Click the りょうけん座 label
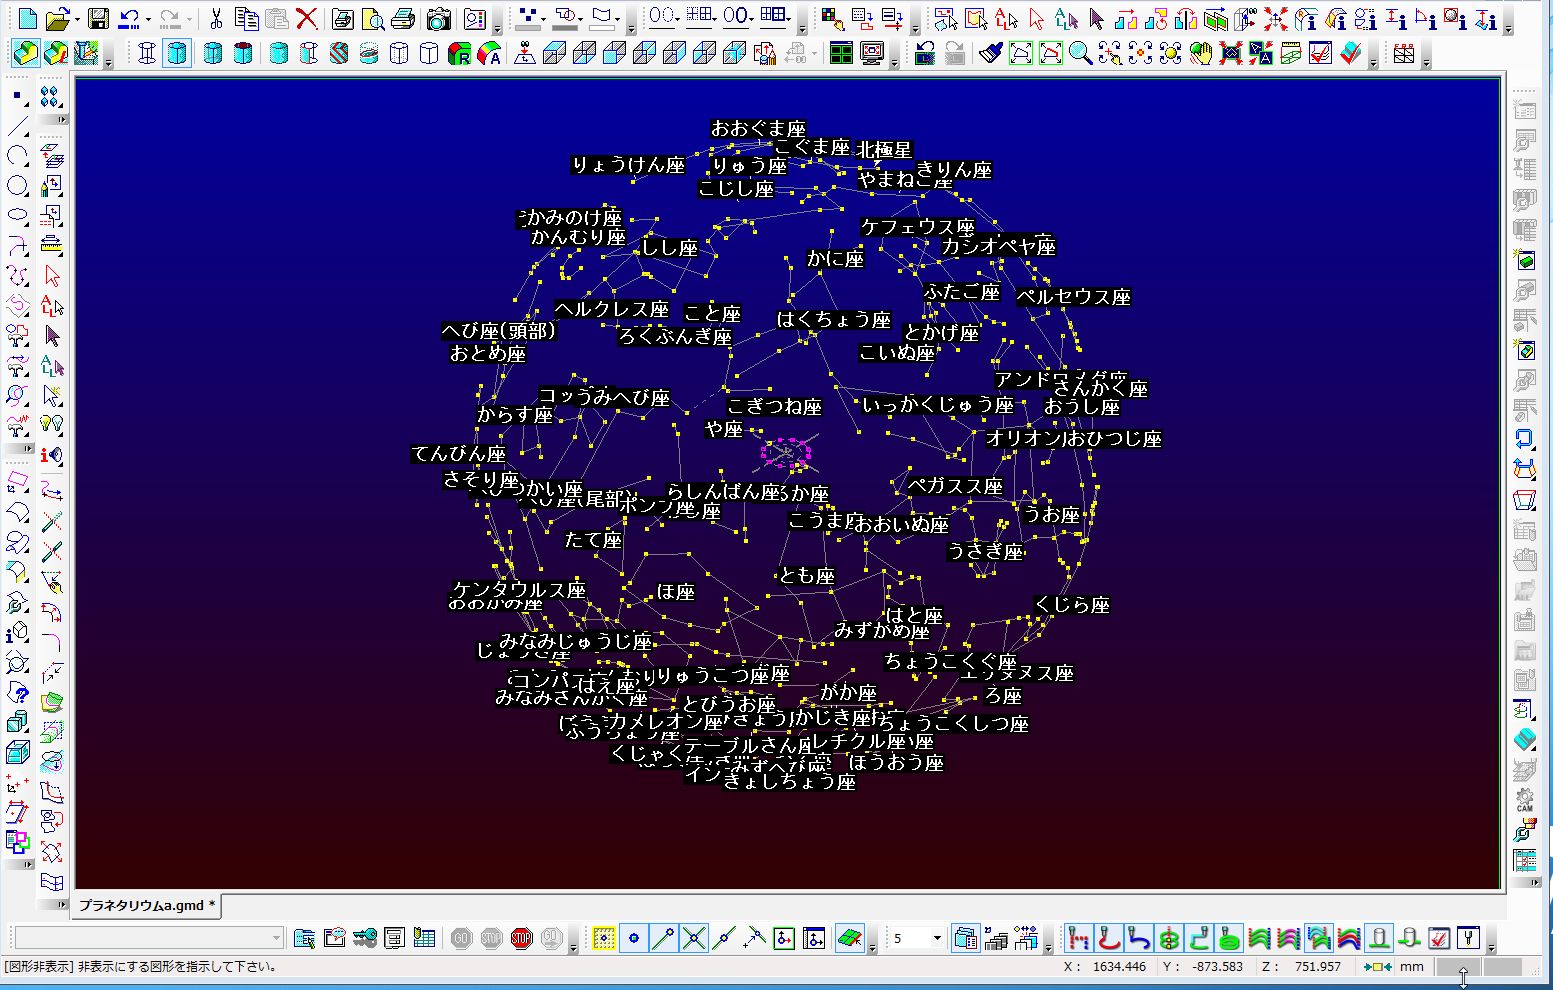The image size is (1553, 990). pos(628,165)
